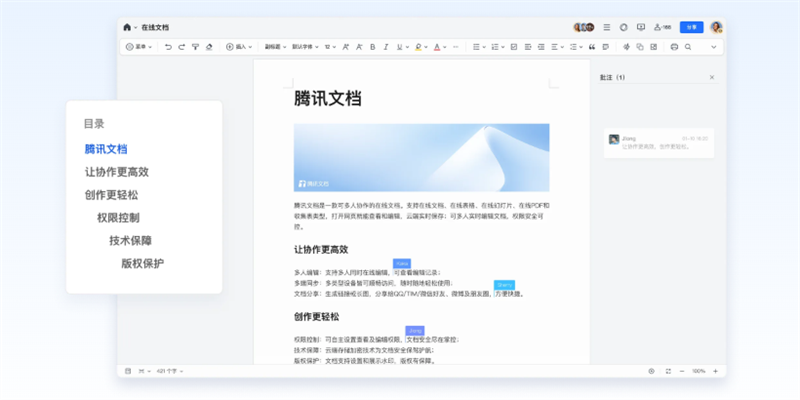This screenshot has width=800, height=400.
Task: Open the word count dropdown
Action: (x=170, y=371)
